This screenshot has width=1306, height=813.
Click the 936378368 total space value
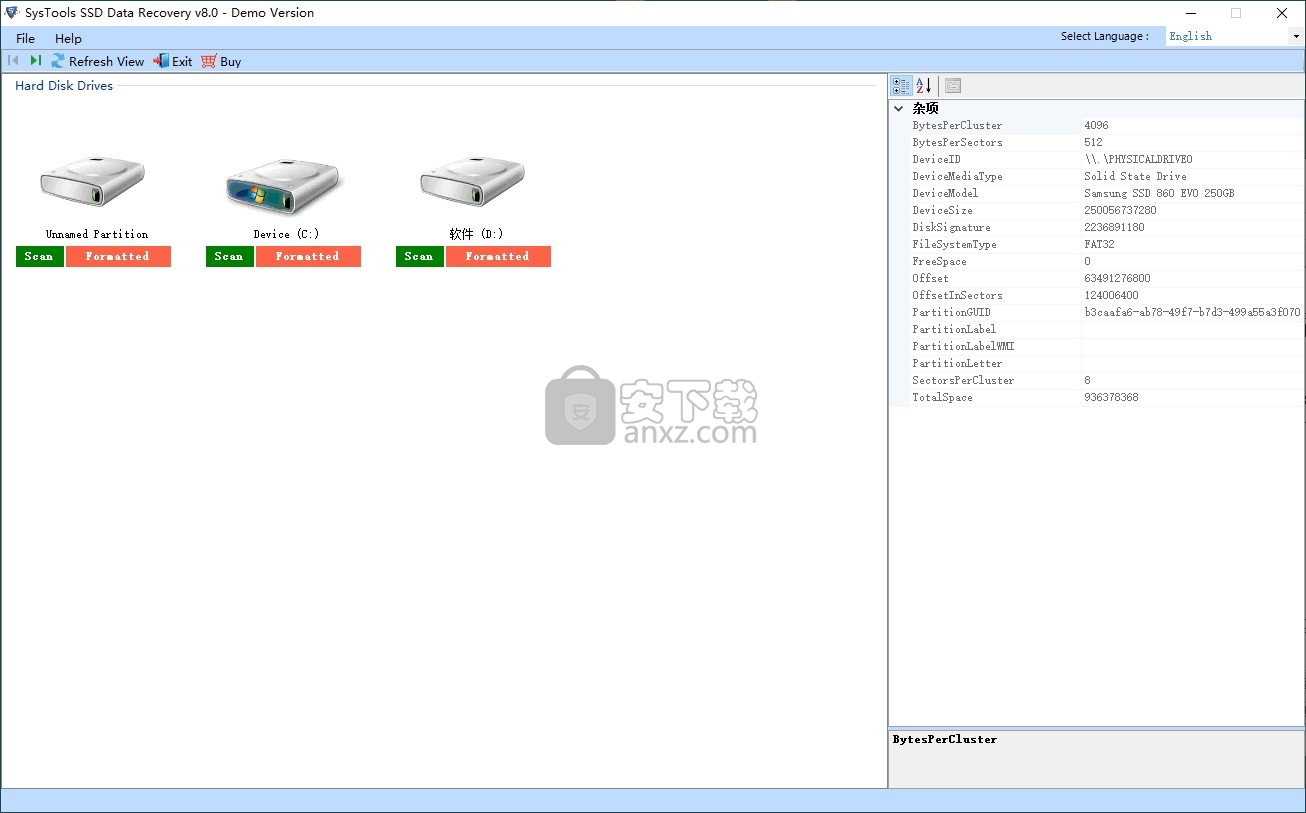coord(1111,398)
